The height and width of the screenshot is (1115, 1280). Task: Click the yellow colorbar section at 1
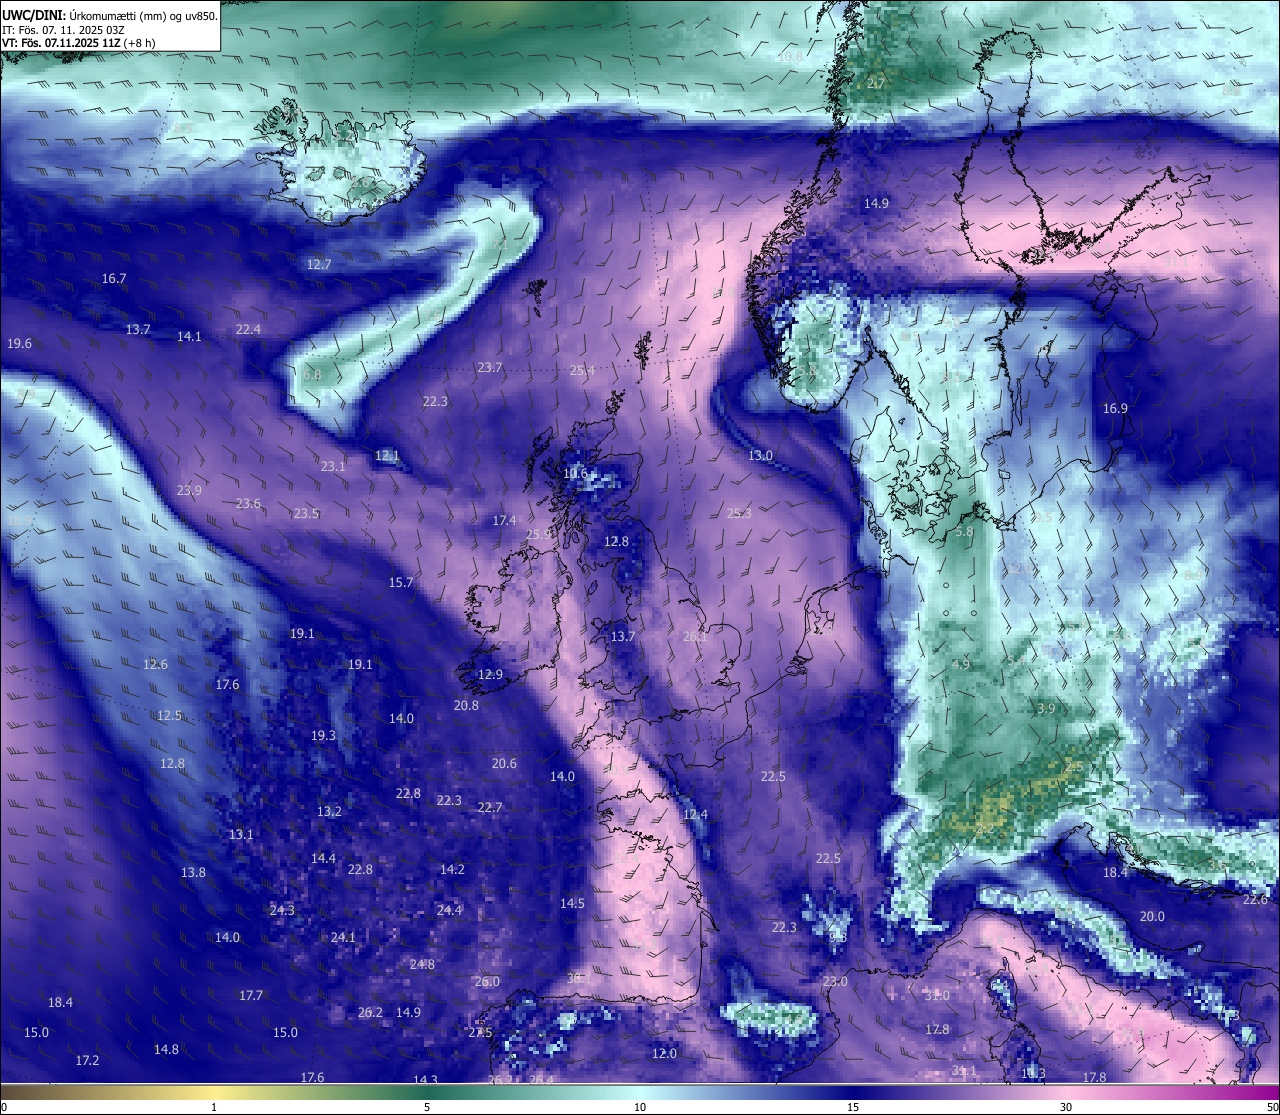coord(214,1092)
